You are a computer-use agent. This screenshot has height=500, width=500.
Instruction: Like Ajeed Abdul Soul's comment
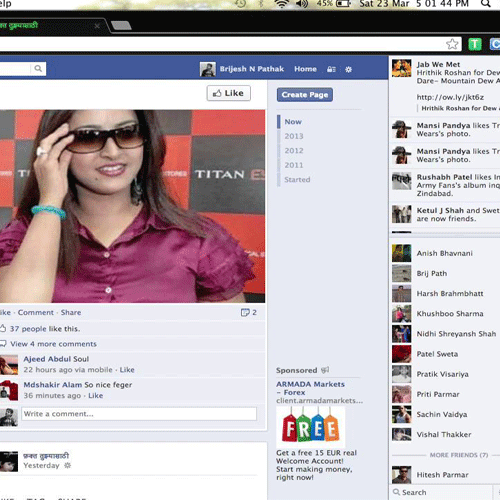point(127,370)
